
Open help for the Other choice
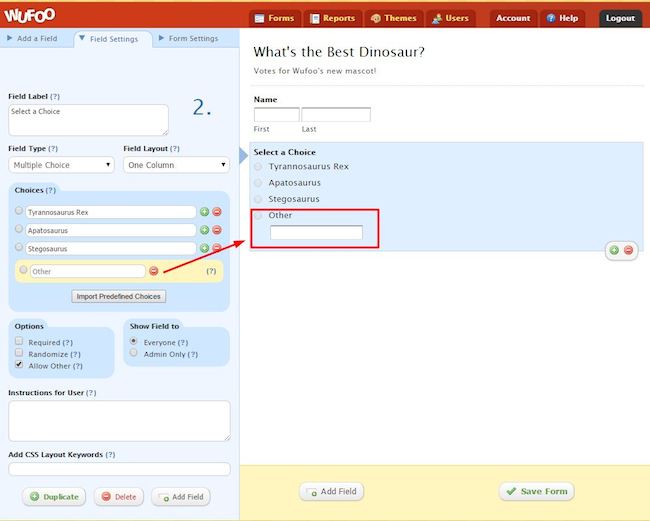(211, 271)
